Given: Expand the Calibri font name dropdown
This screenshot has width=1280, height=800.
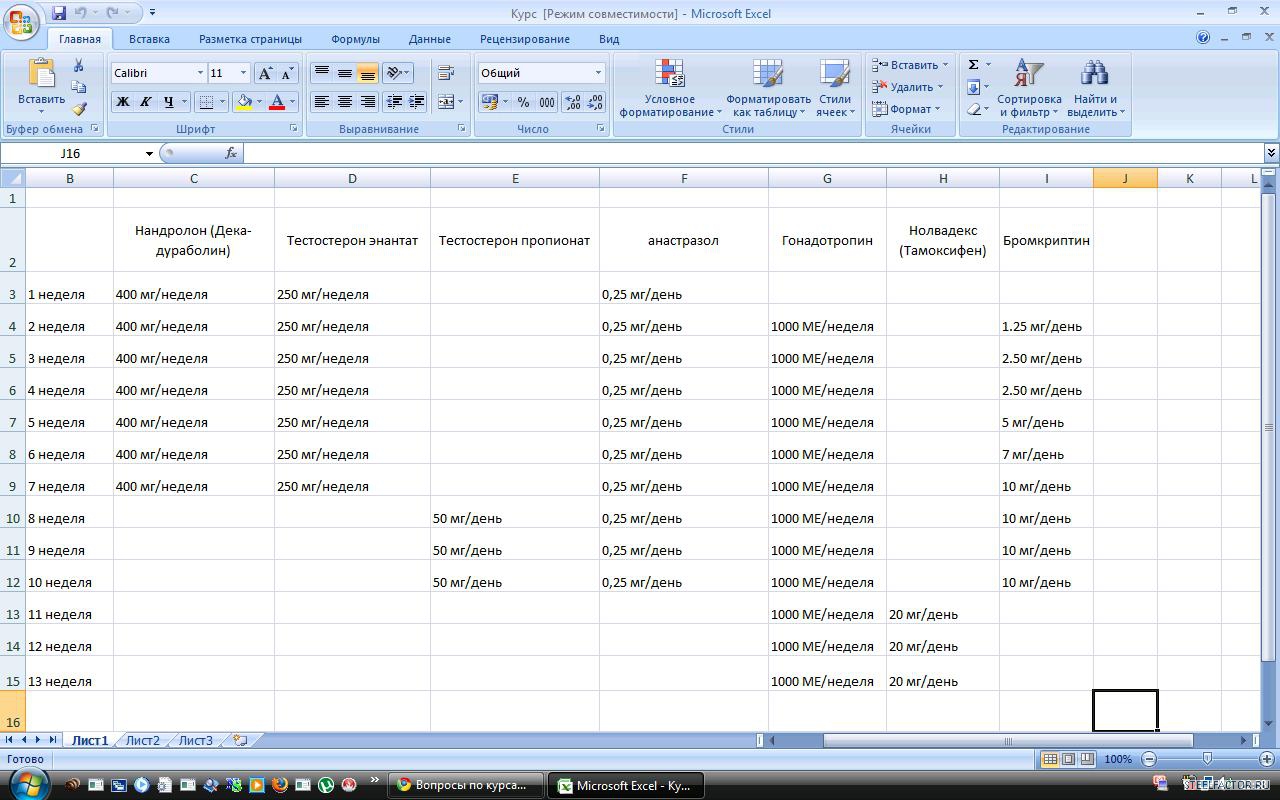Looking at the screenshot, I should click(x=200, y=73).
